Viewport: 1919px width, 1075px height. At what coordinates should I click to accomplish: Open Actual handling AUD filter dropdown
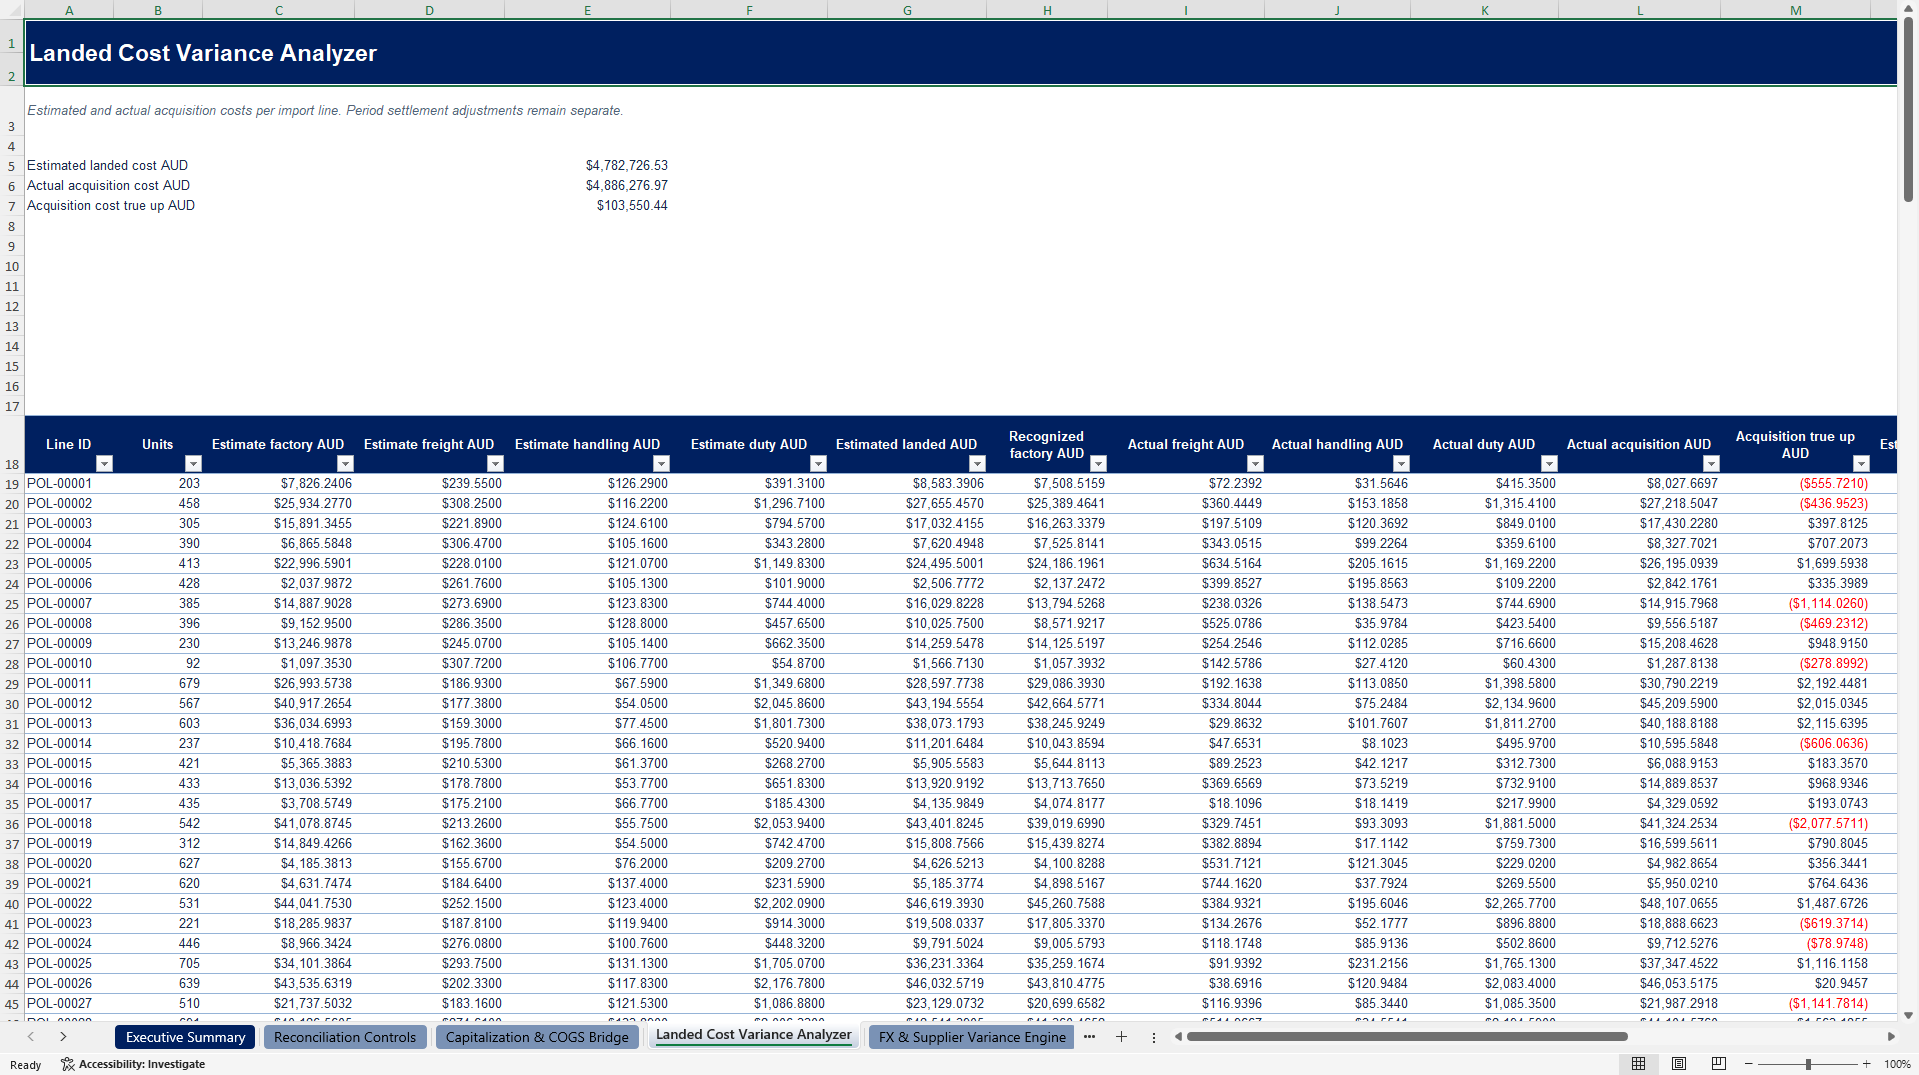point(1401,464)
